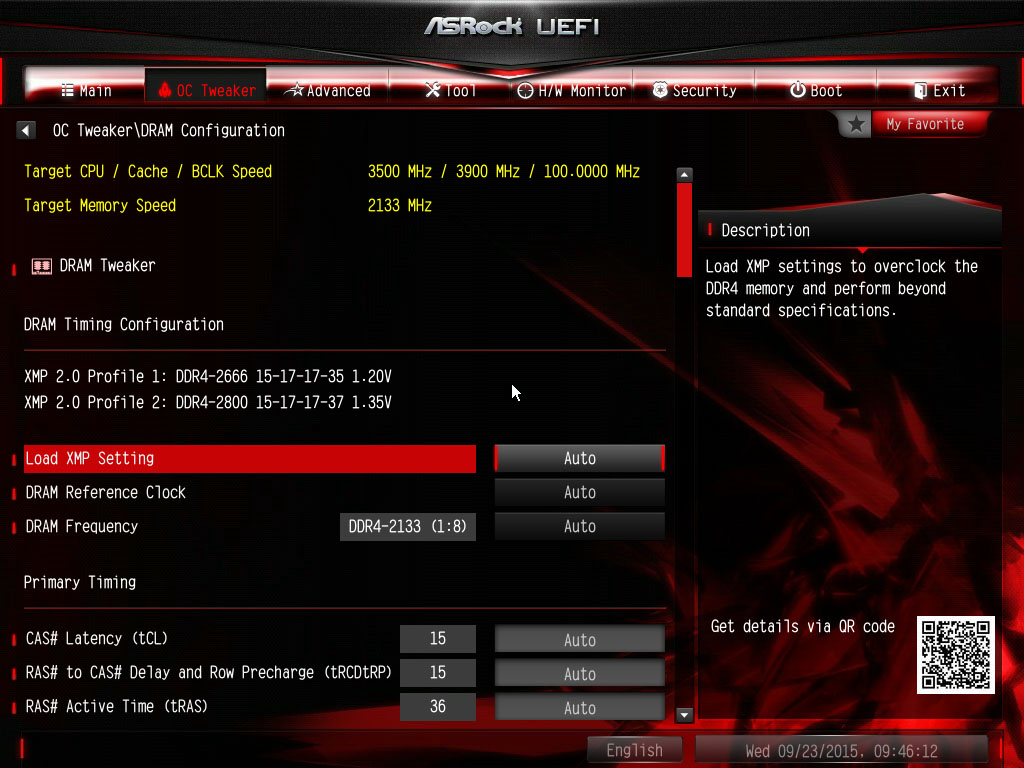This screenshot has width=1024, height=768.
Task: Click the star icon for My Favorite
Action: pyautogui.click(x=856, y=124)
